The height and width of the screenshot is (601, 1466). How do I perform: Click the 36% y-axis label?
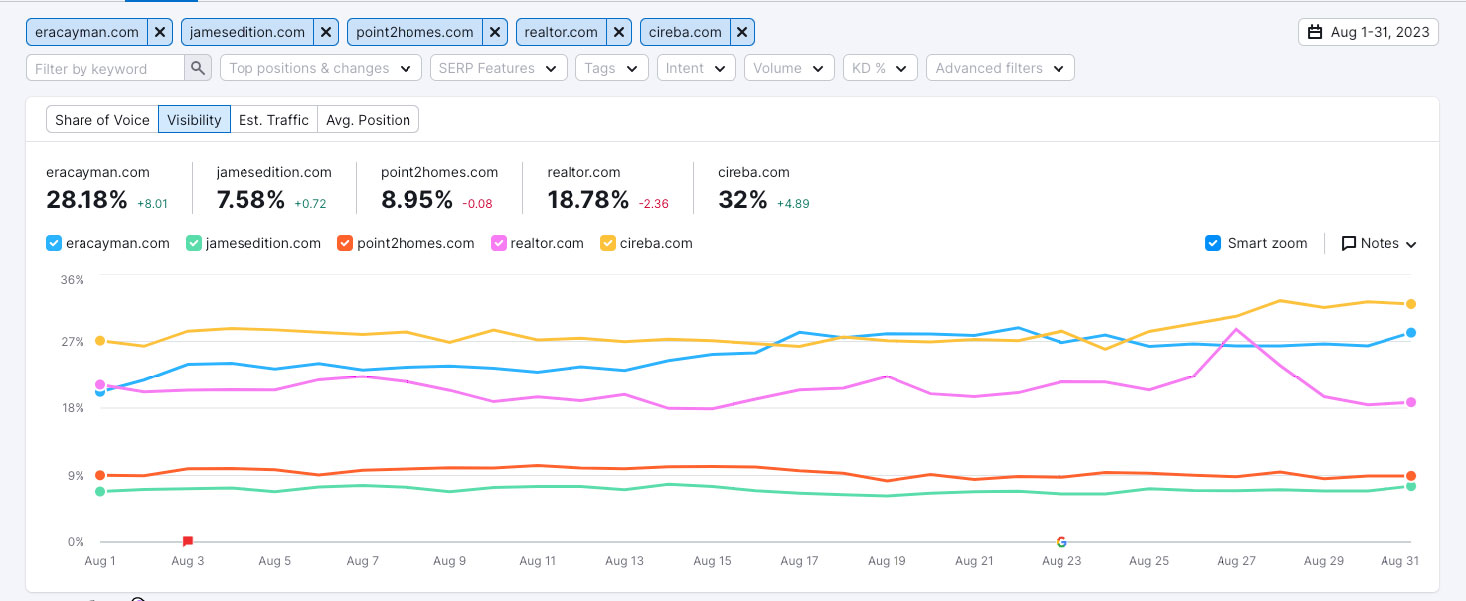72,279
